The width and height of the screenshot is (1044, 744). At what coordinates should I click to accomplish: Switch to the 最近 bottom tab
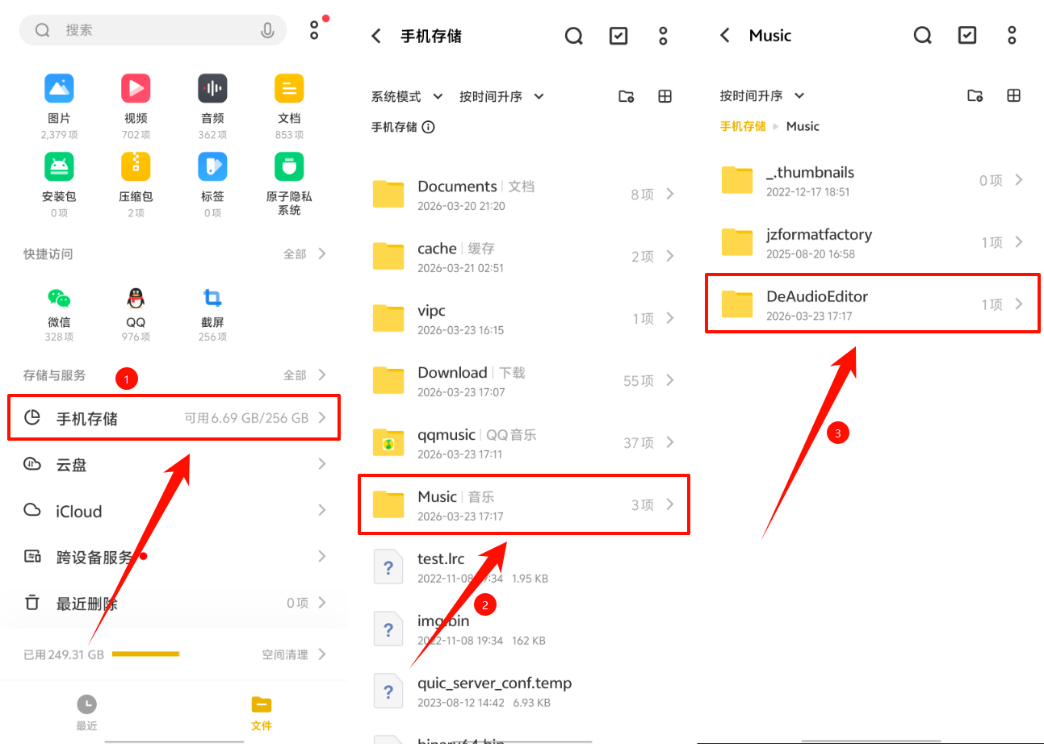point(87,712)
